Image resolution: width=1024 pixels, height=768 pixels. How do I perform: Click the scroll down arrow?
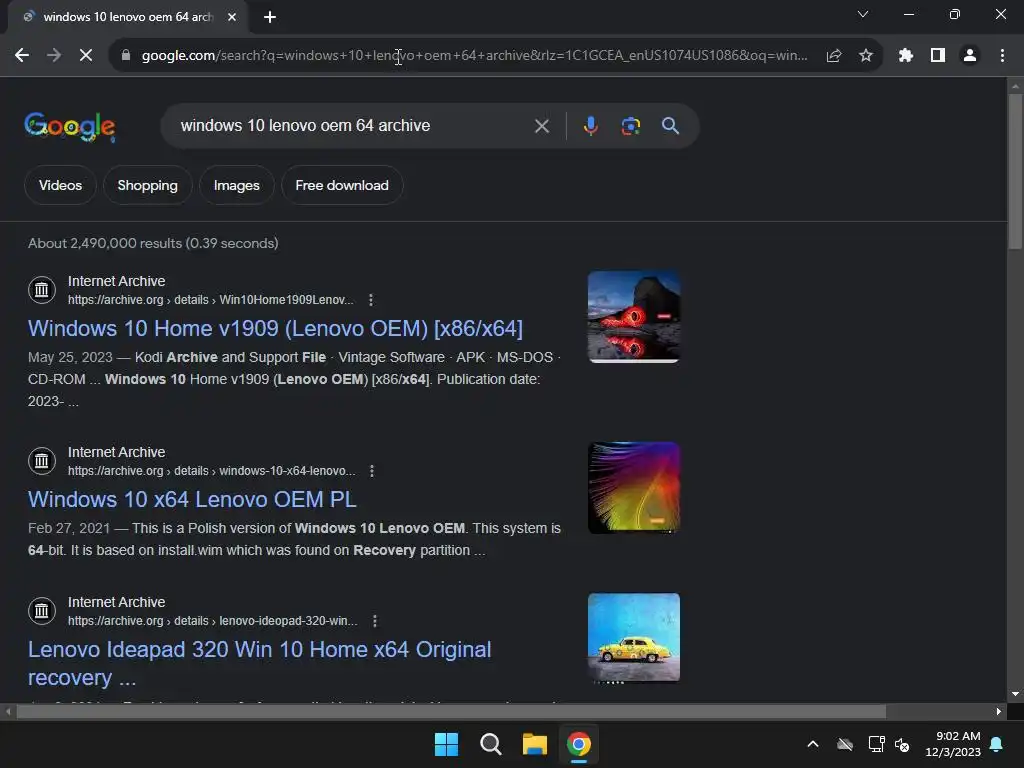click(x=1015, y=694)
